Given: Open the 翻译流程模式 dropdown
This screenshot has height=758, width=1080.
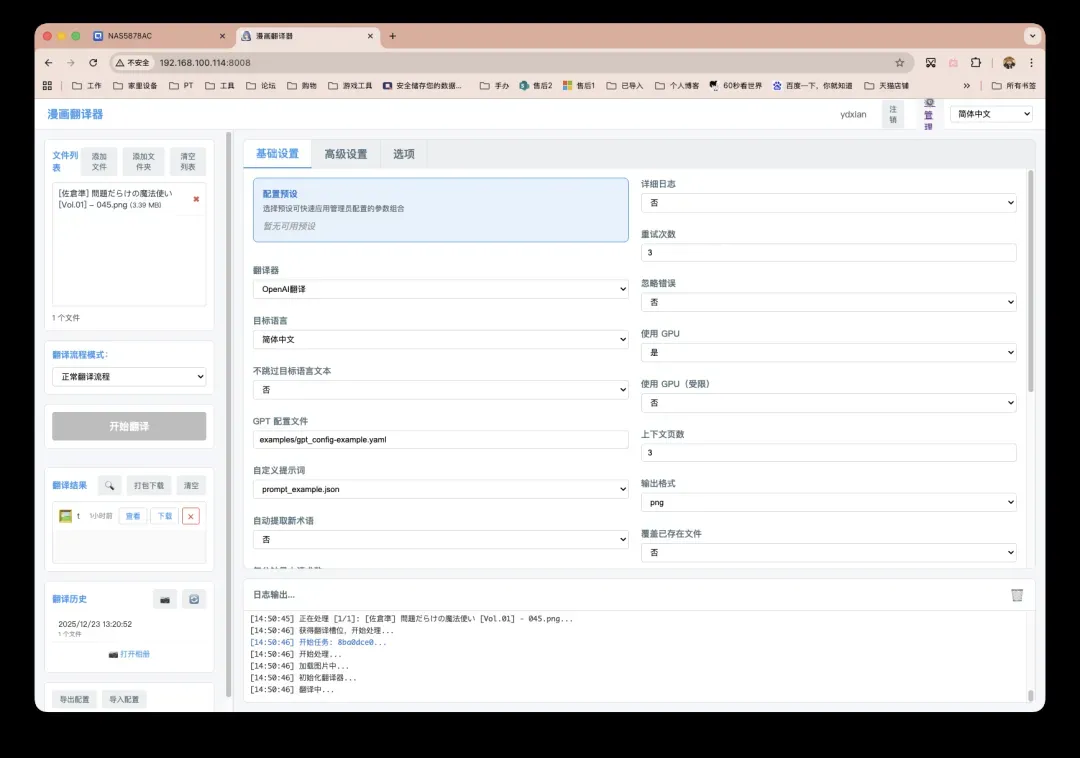Looking at the screenshot, I should [129, 377].
